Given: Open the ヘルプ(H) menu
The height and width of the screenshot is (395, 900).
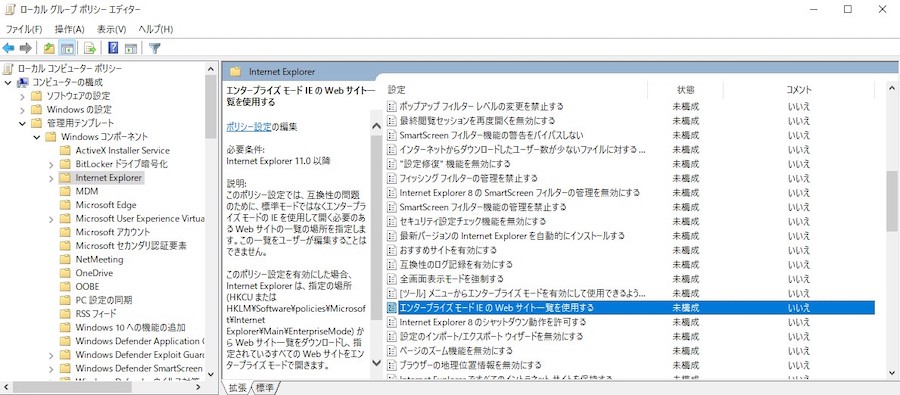Looking at the screenshot, I should (x=156, y=29).
